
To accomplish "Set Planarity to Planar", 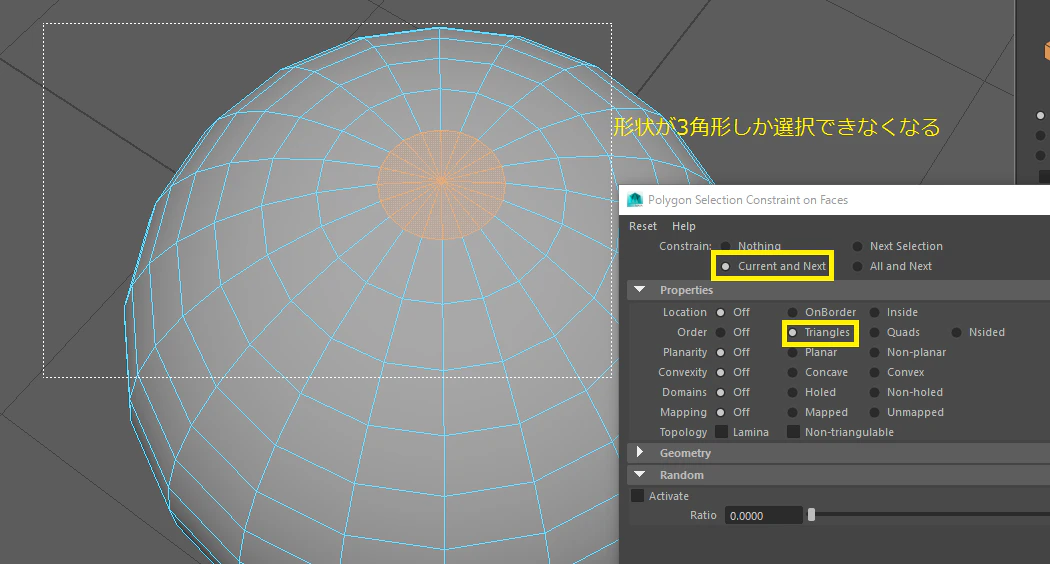I will pyautogui.click(x=792, y=352).
